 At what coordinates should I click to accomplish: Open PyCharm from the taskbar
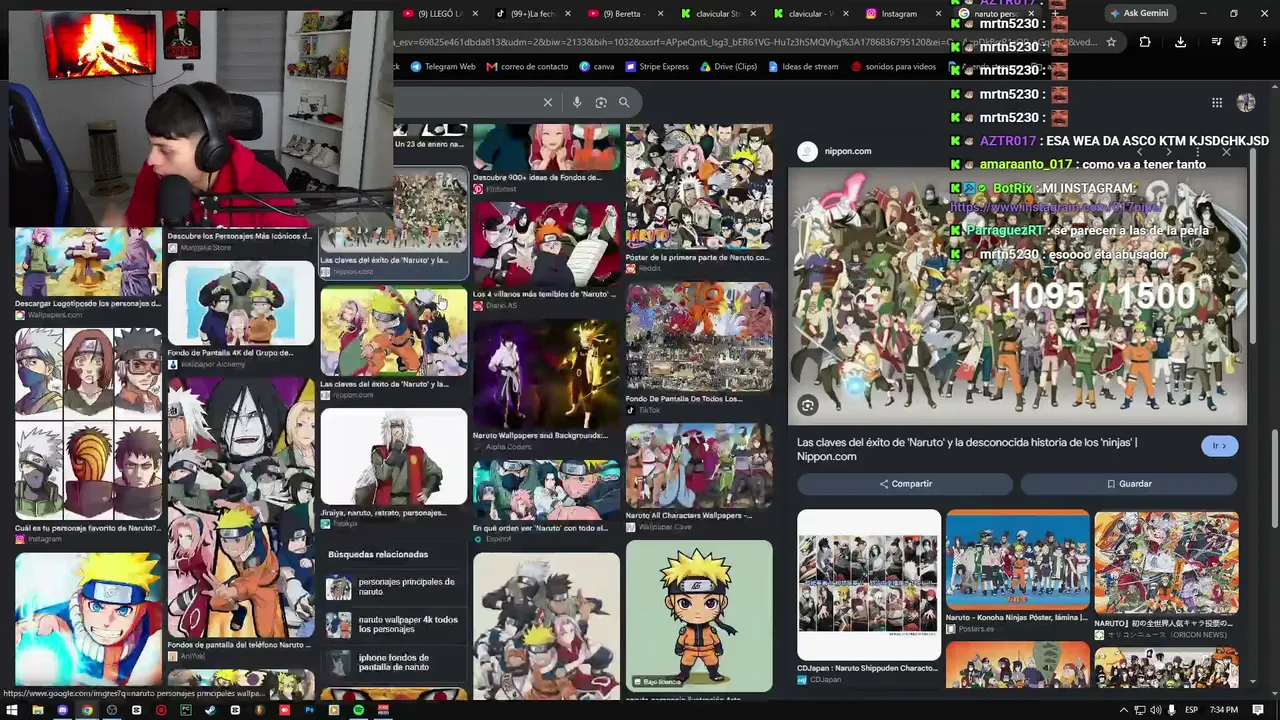[x=186, y=710]
